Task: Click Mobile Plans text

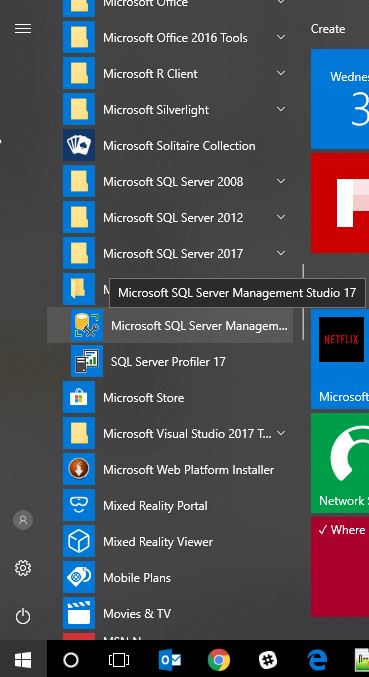Action: tap(137, 578)
